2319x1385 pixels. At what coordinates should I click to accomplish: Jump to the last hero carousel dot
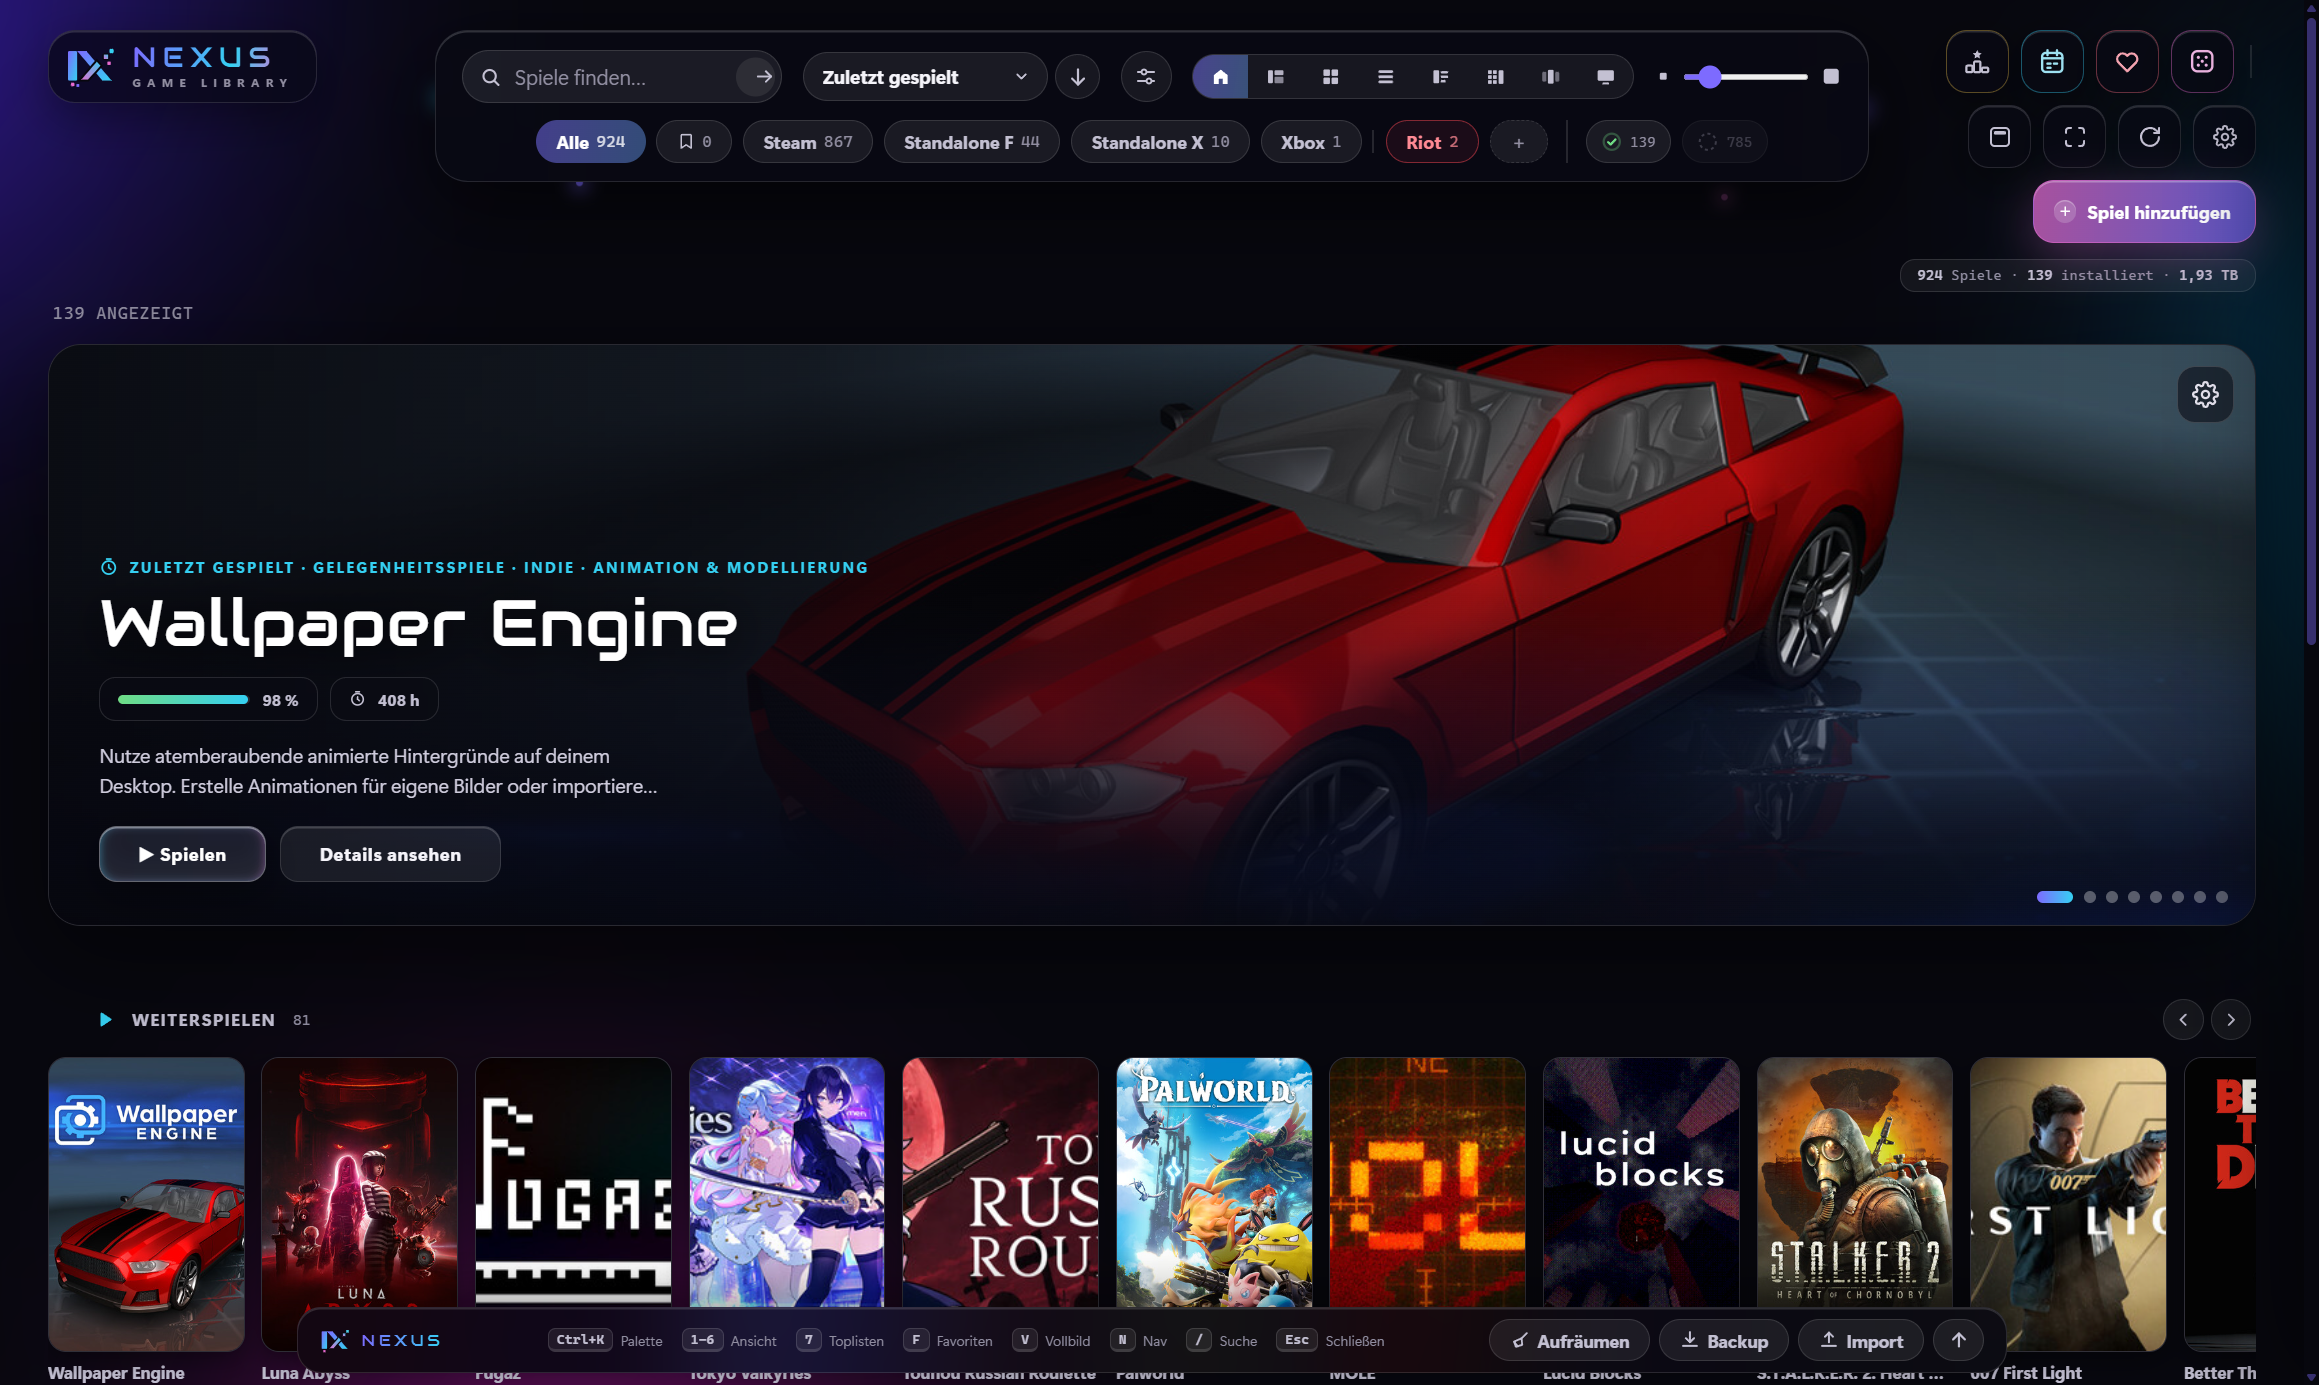tap(2222, 897)
